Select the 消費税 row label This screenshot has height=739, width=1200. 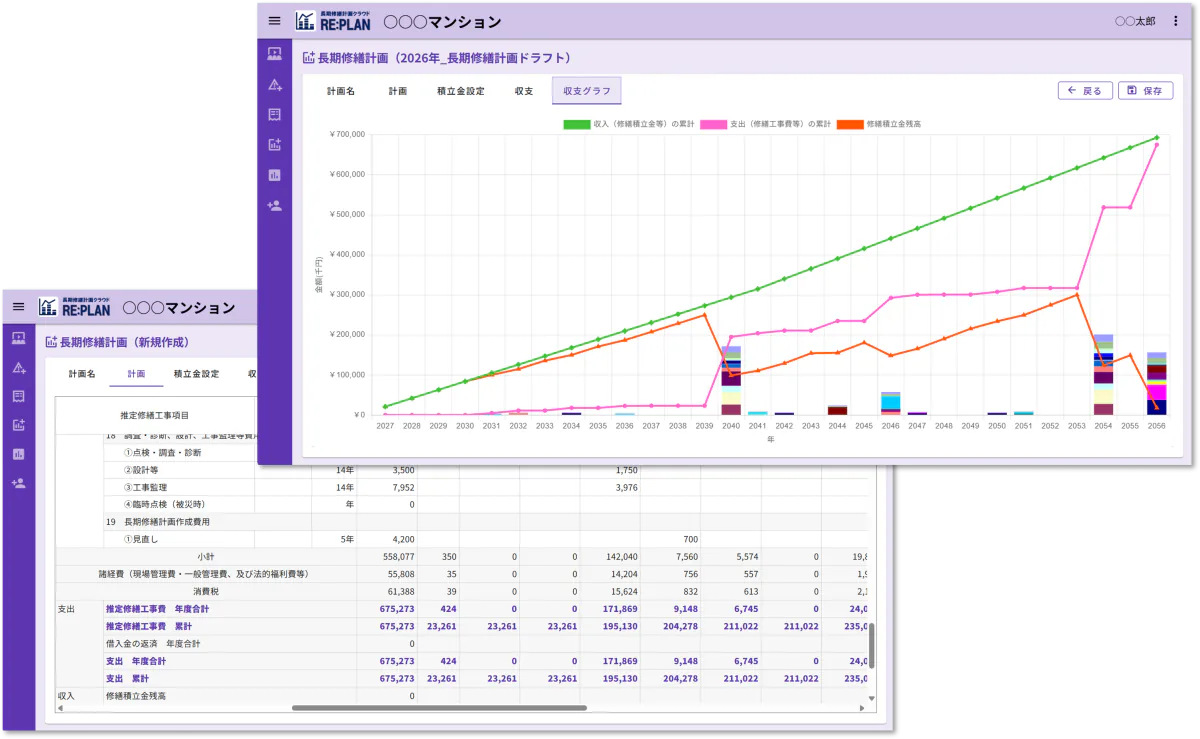click(208, 591)
